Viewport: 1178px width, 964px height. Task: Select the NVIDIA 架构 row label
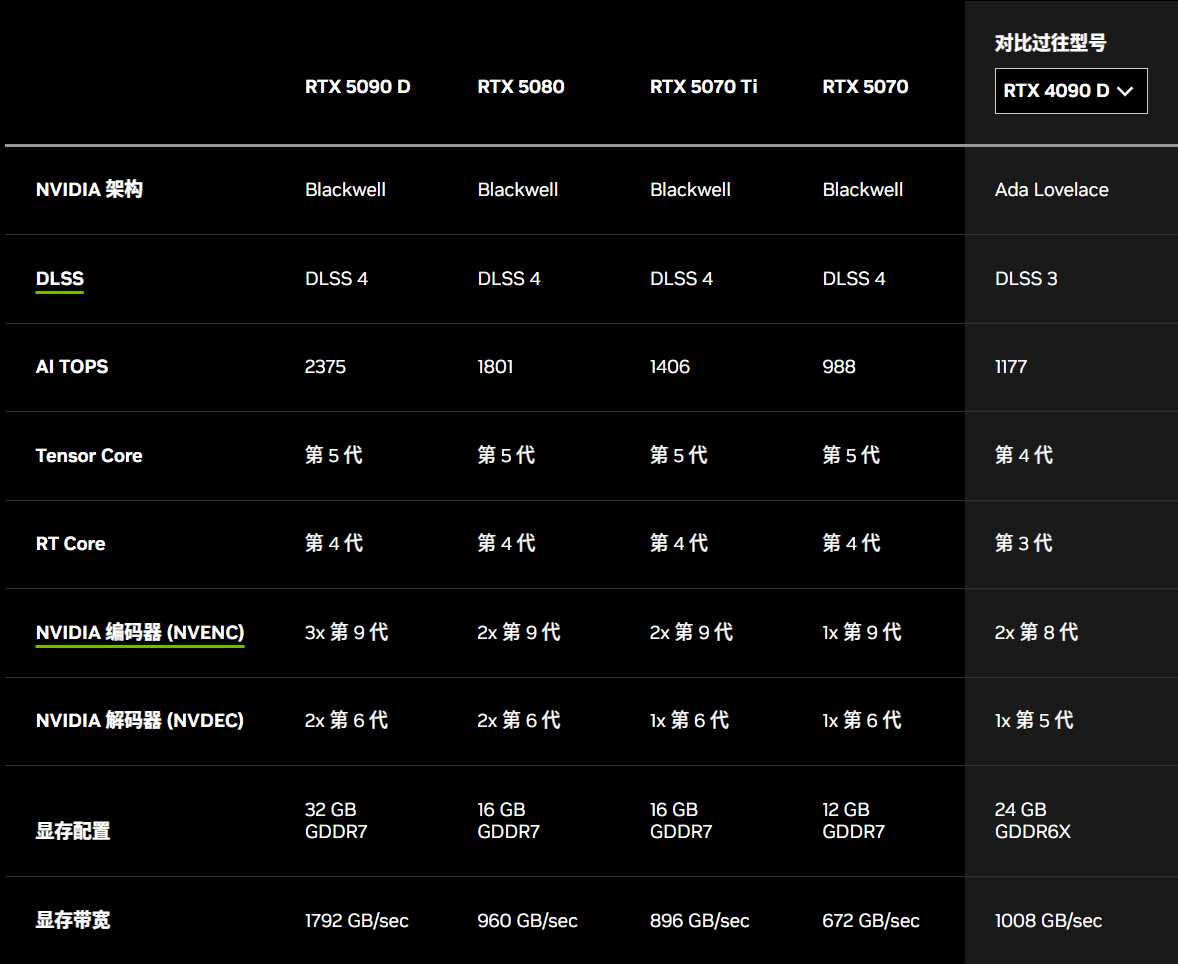[x=89, y=190]
